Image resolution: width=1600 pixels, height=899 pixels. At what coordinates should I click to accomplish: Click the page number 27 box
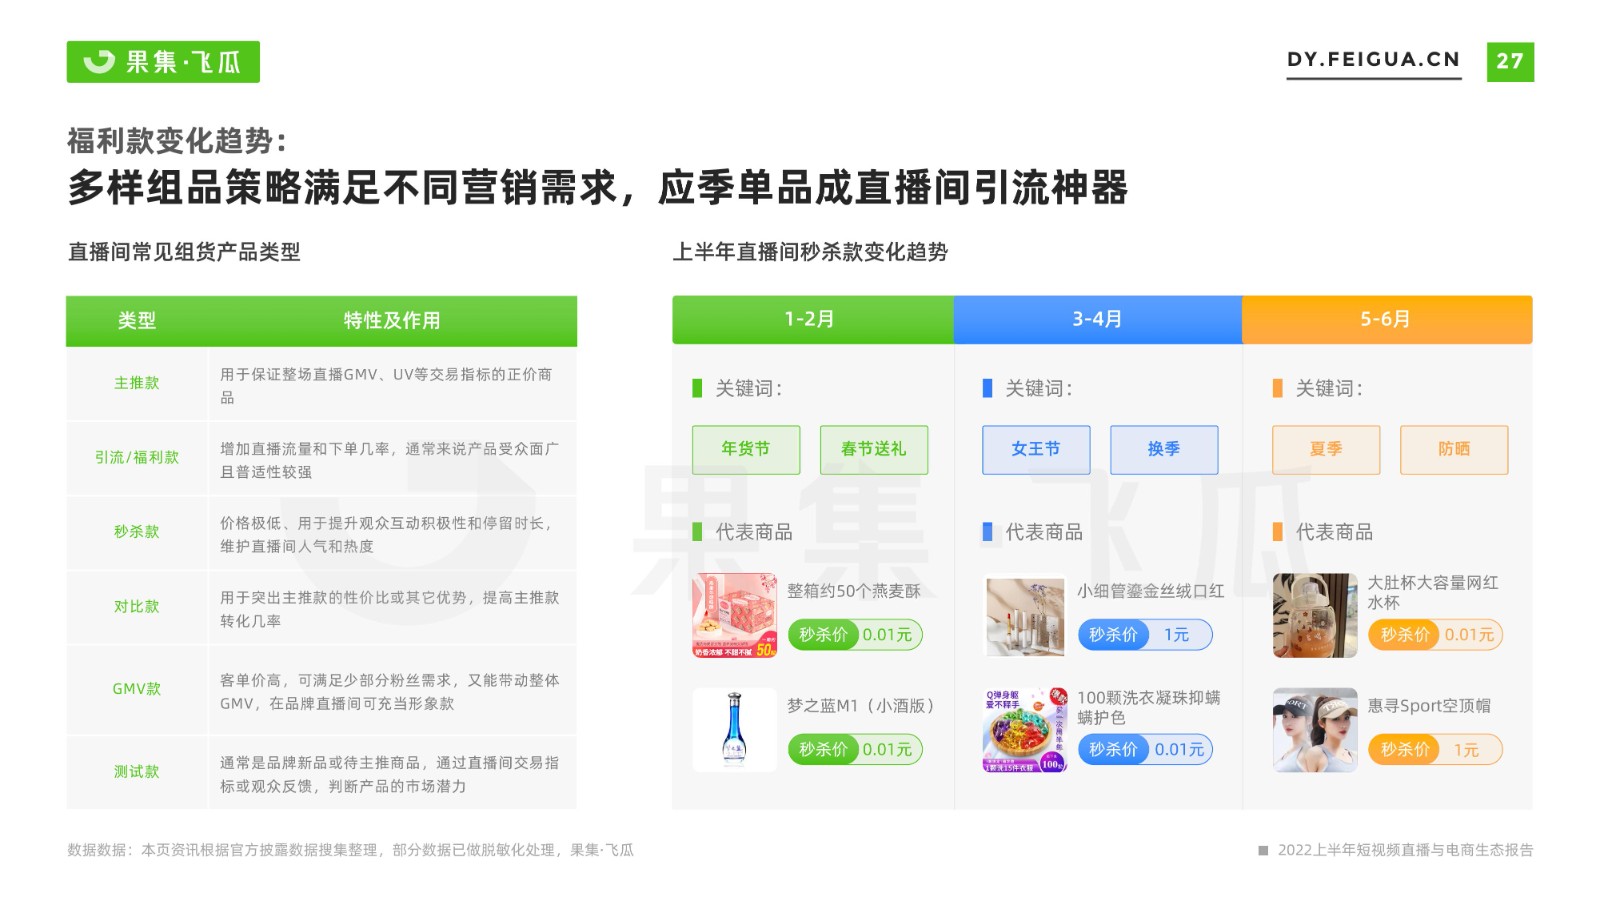click(1510, 62)
